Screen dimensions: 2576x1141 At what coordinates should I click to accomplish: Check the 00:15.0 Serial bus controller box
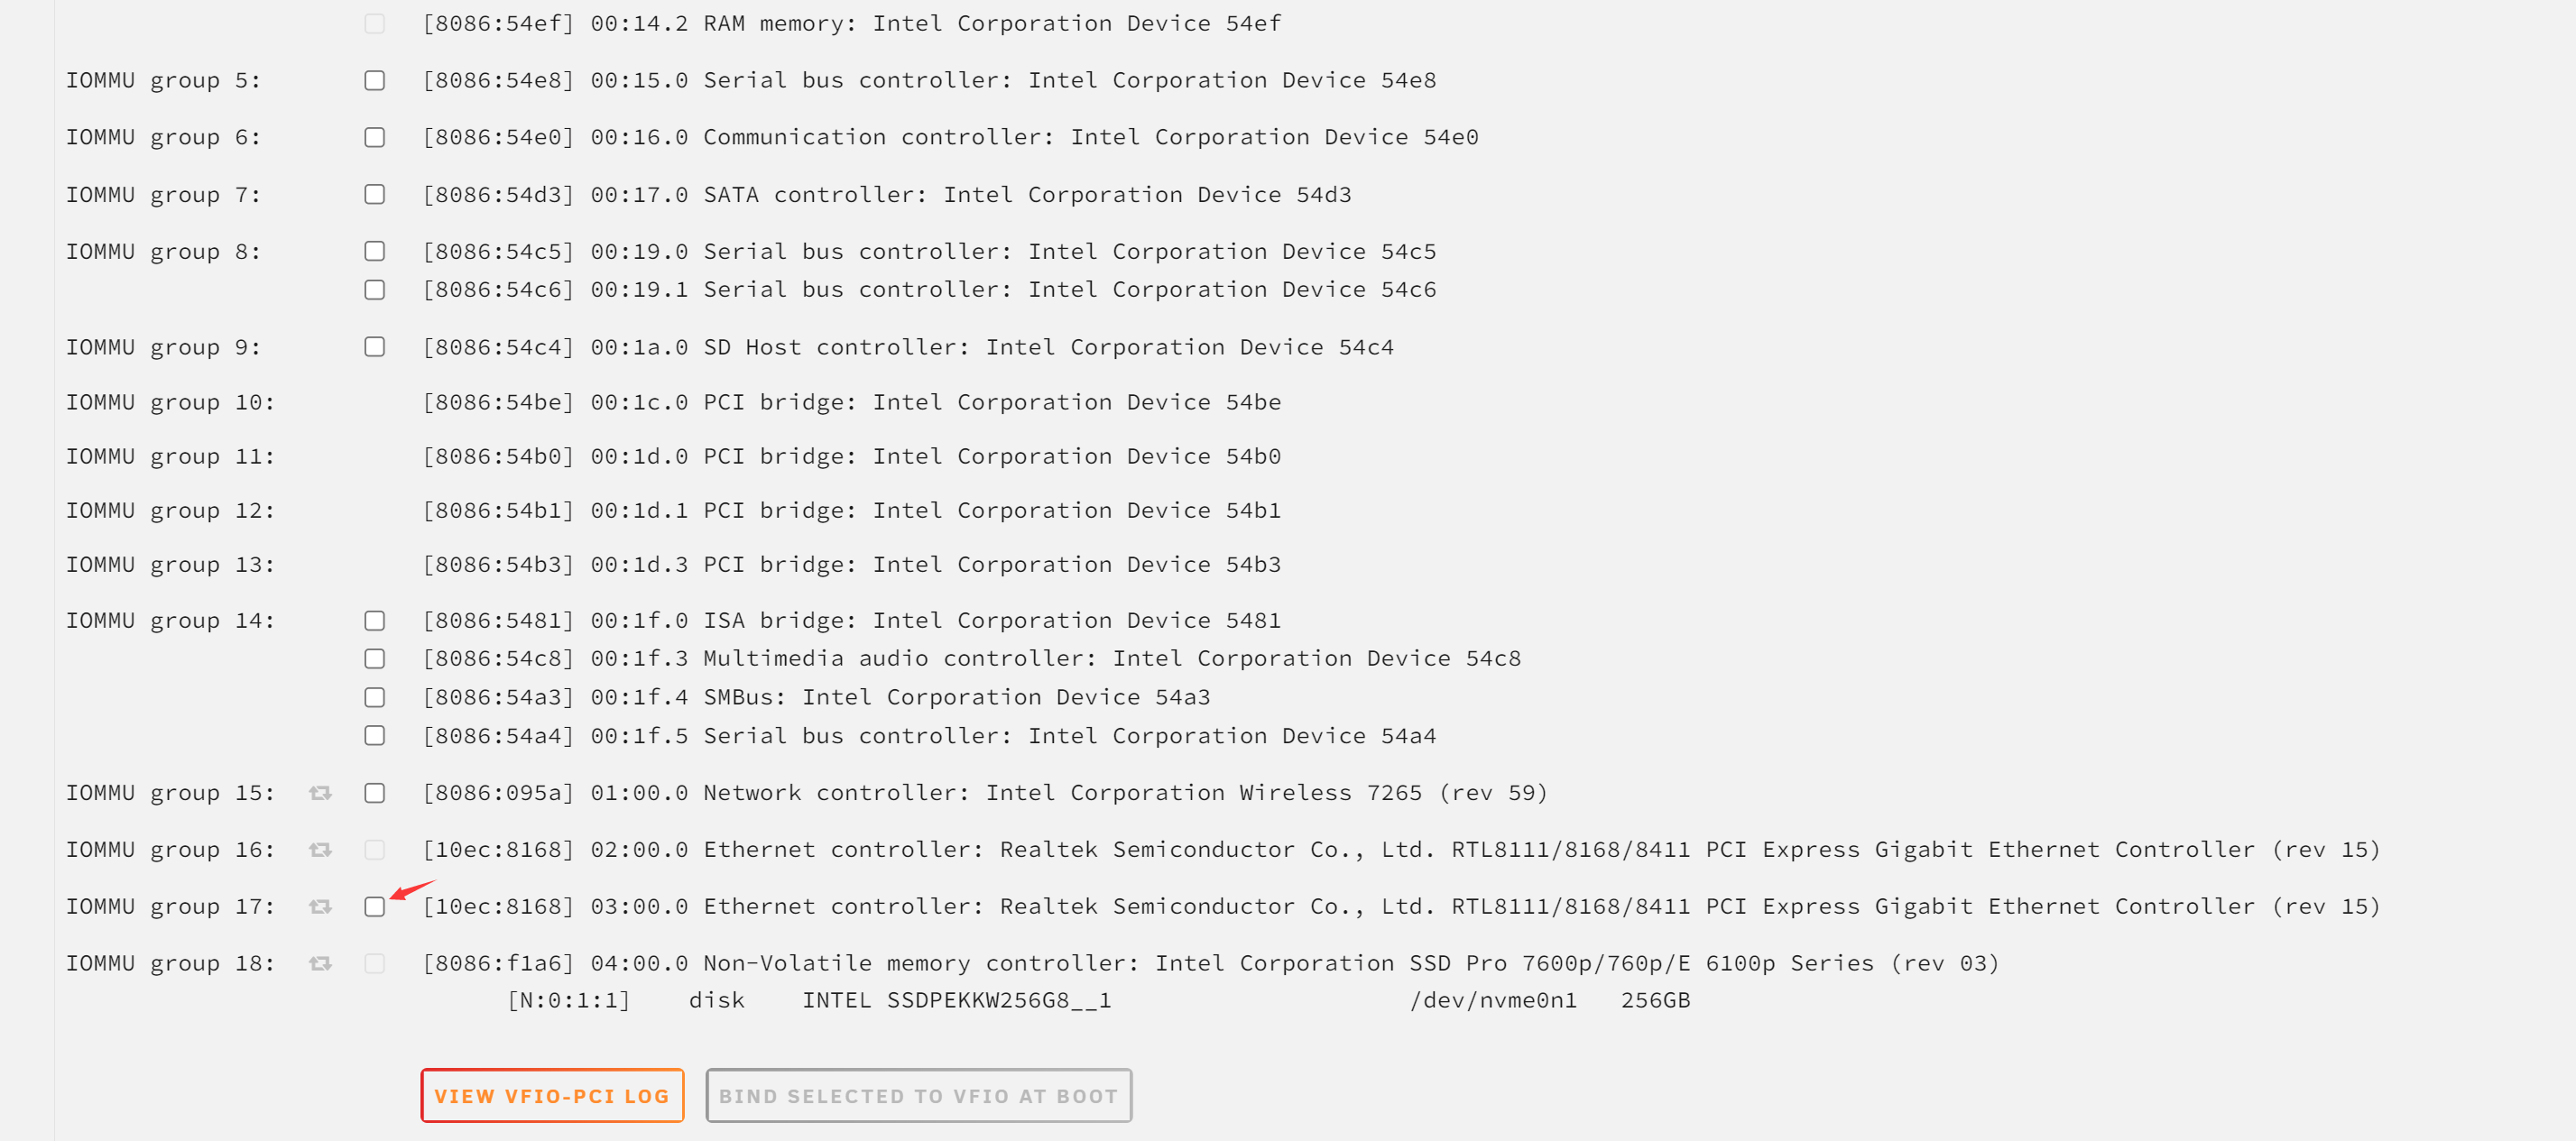(375, 80)
